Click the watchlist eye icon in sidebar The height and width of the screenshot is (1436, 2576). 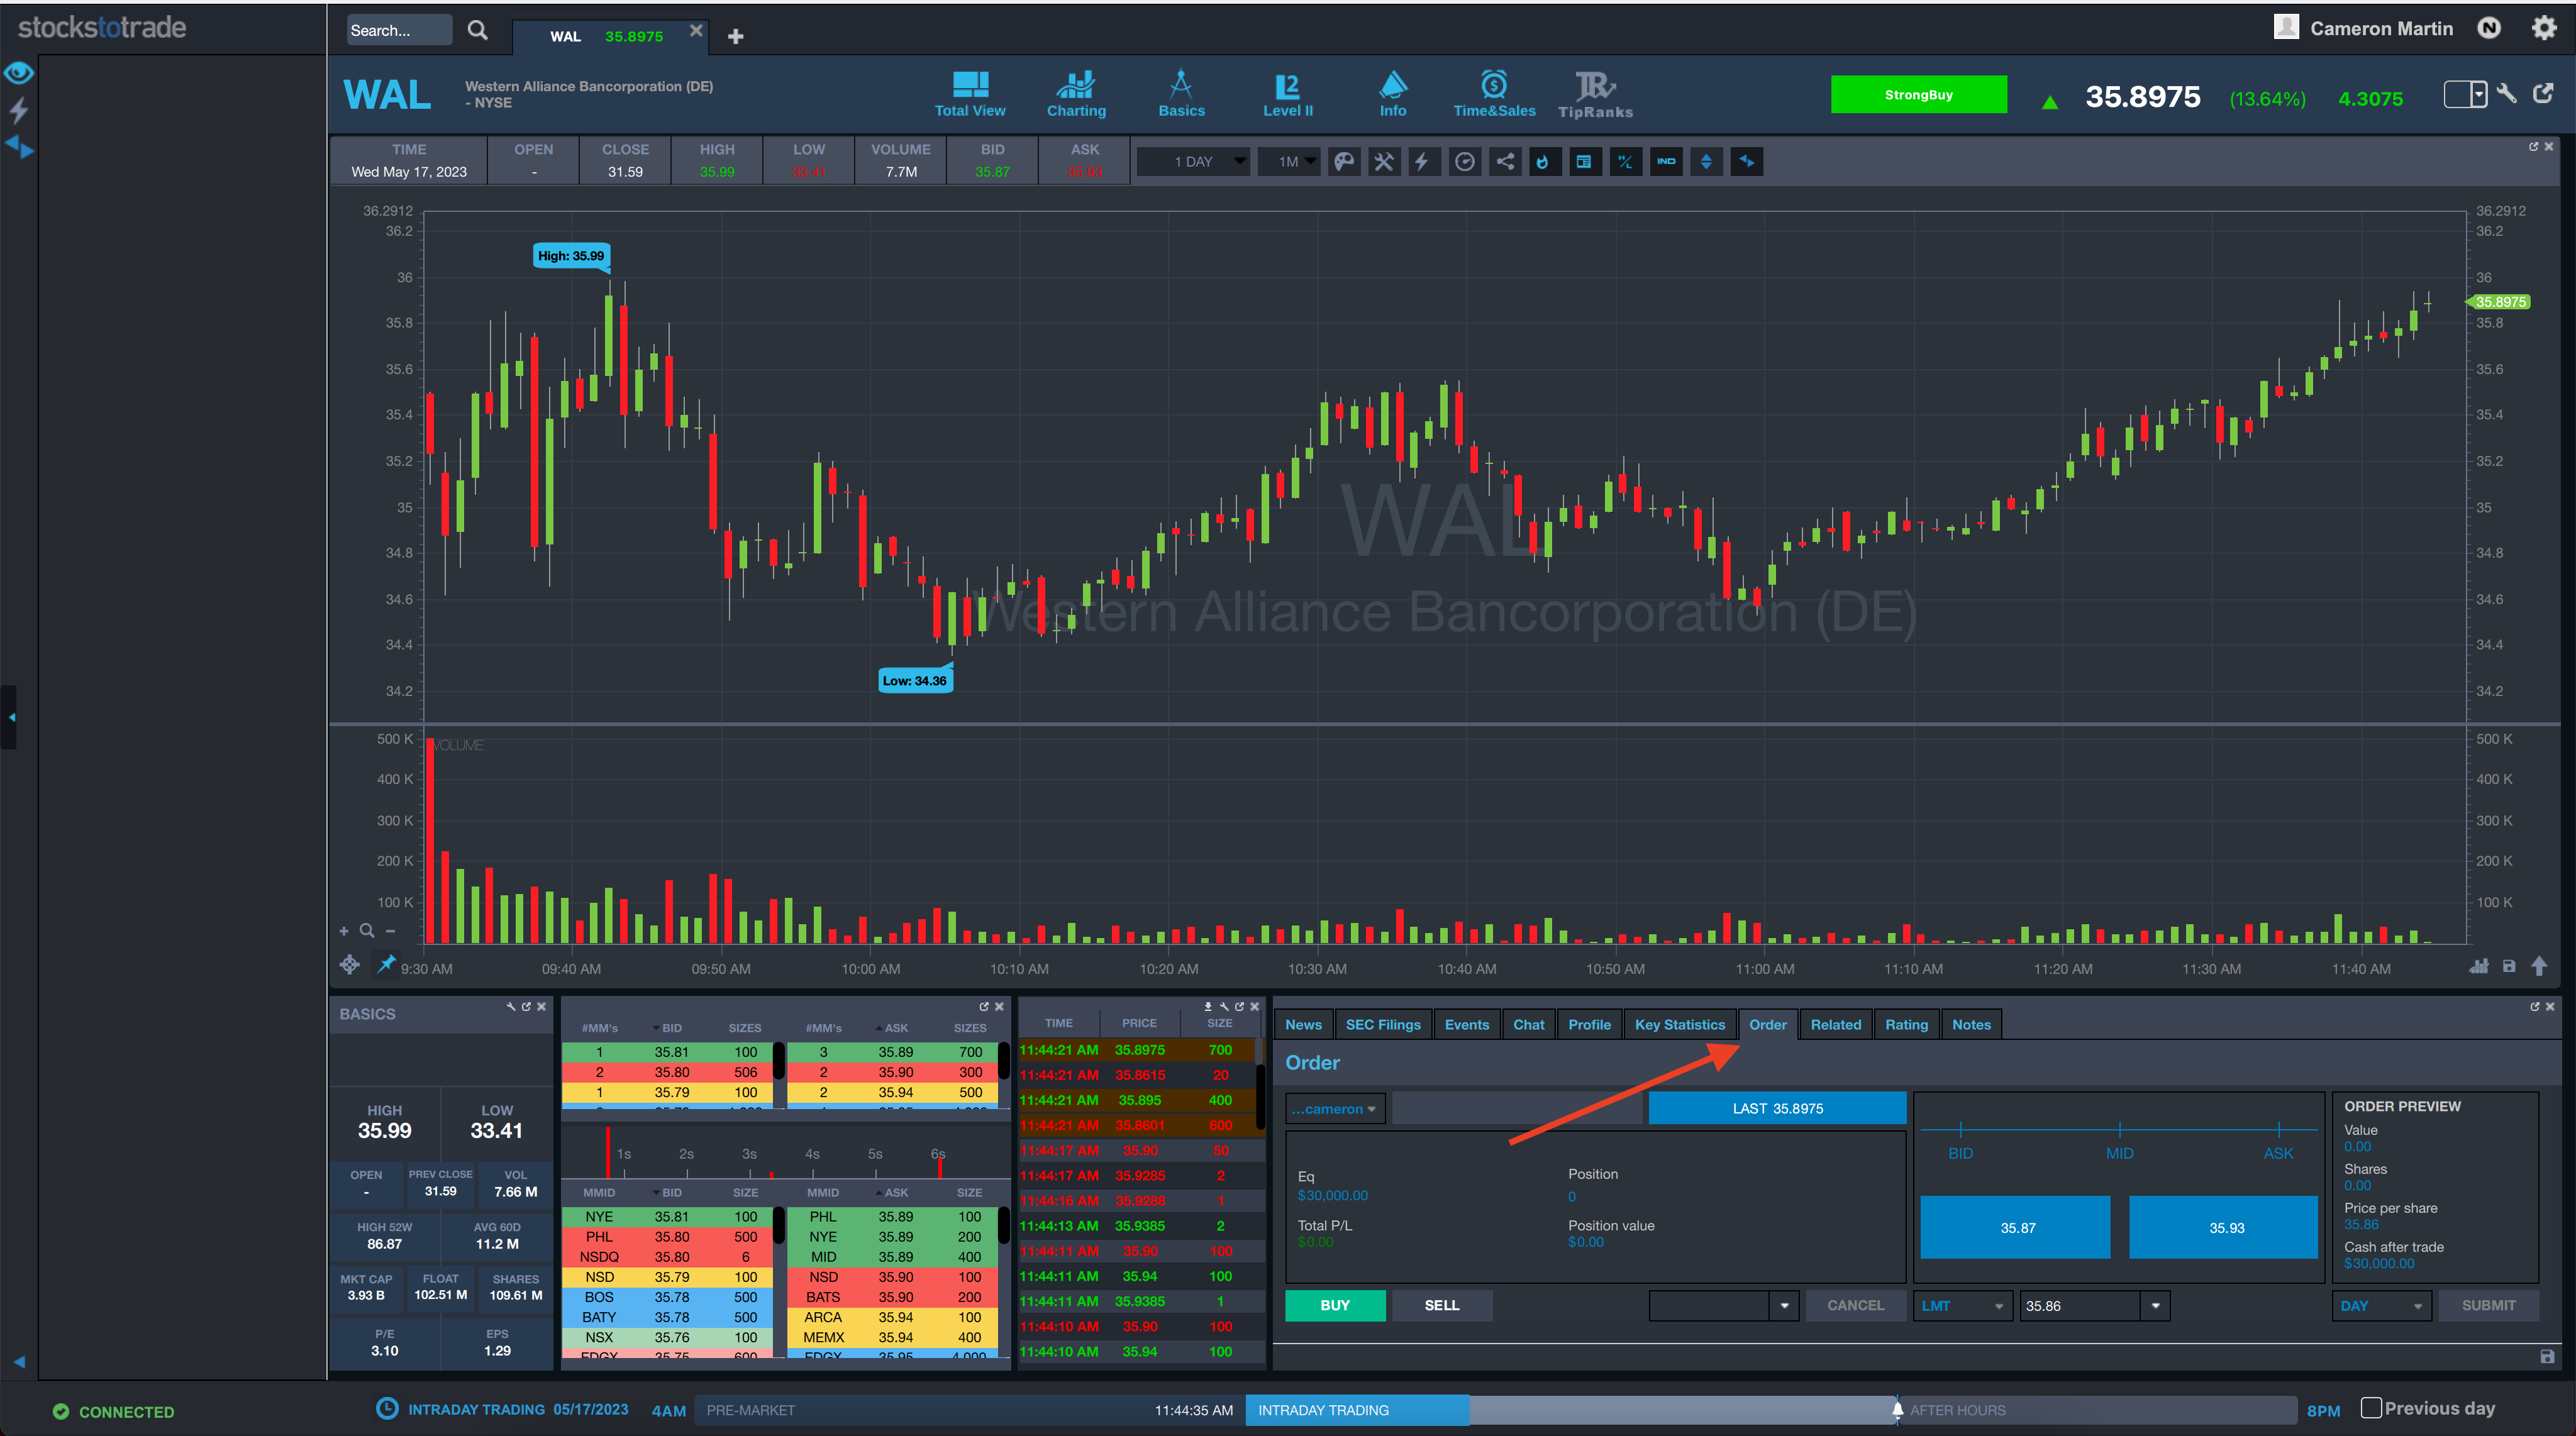tap(19, 73)
